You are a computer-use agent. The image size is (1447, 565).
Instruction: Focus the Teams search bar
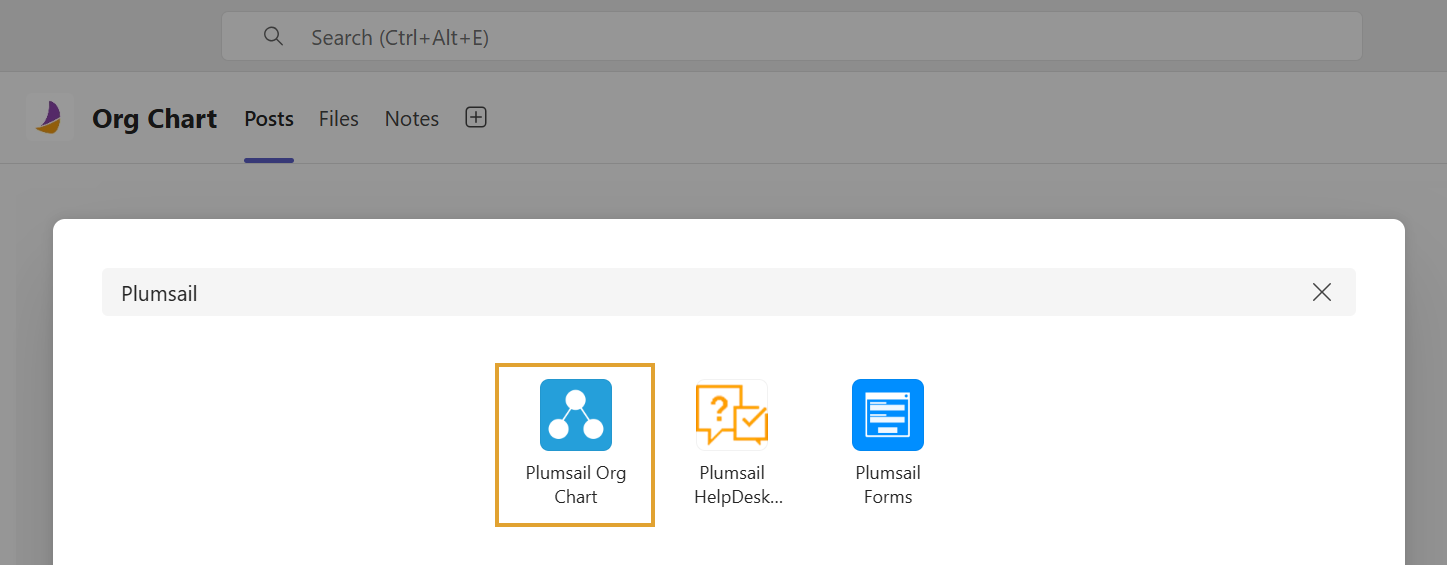(x=791, y=37)
